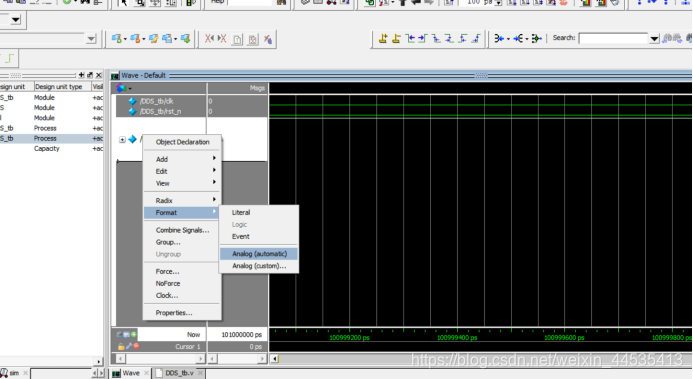This screenshot has height=379, width=693.
Task: Select Analog (automatic) format
Action: pos(259,254)
